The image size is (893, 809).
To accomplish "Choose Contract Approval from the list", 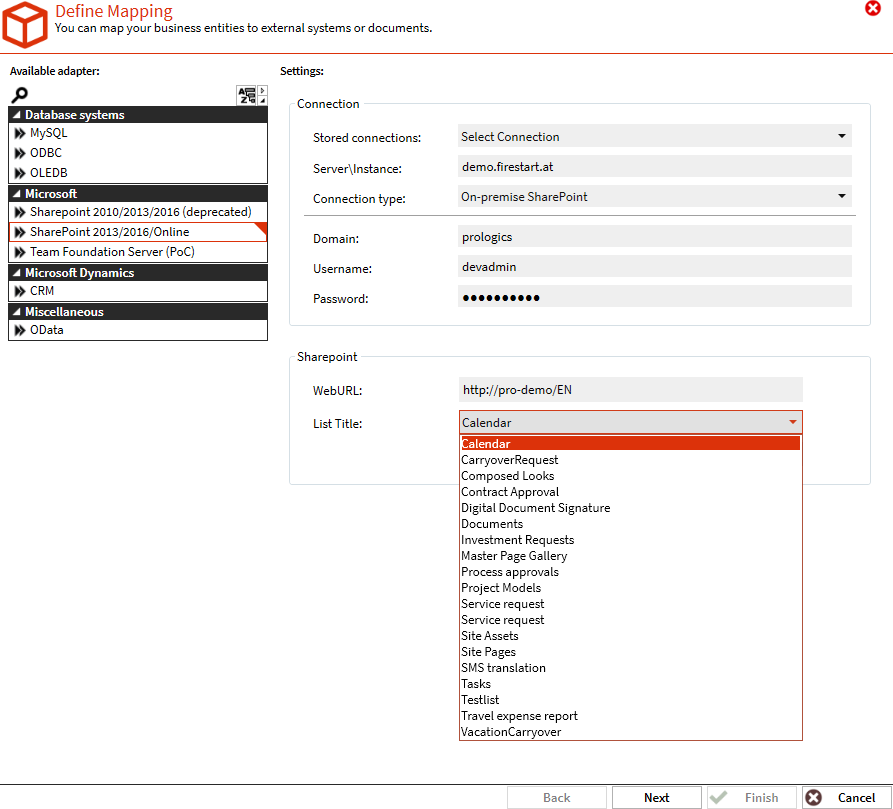I will [x=510, y=492].
